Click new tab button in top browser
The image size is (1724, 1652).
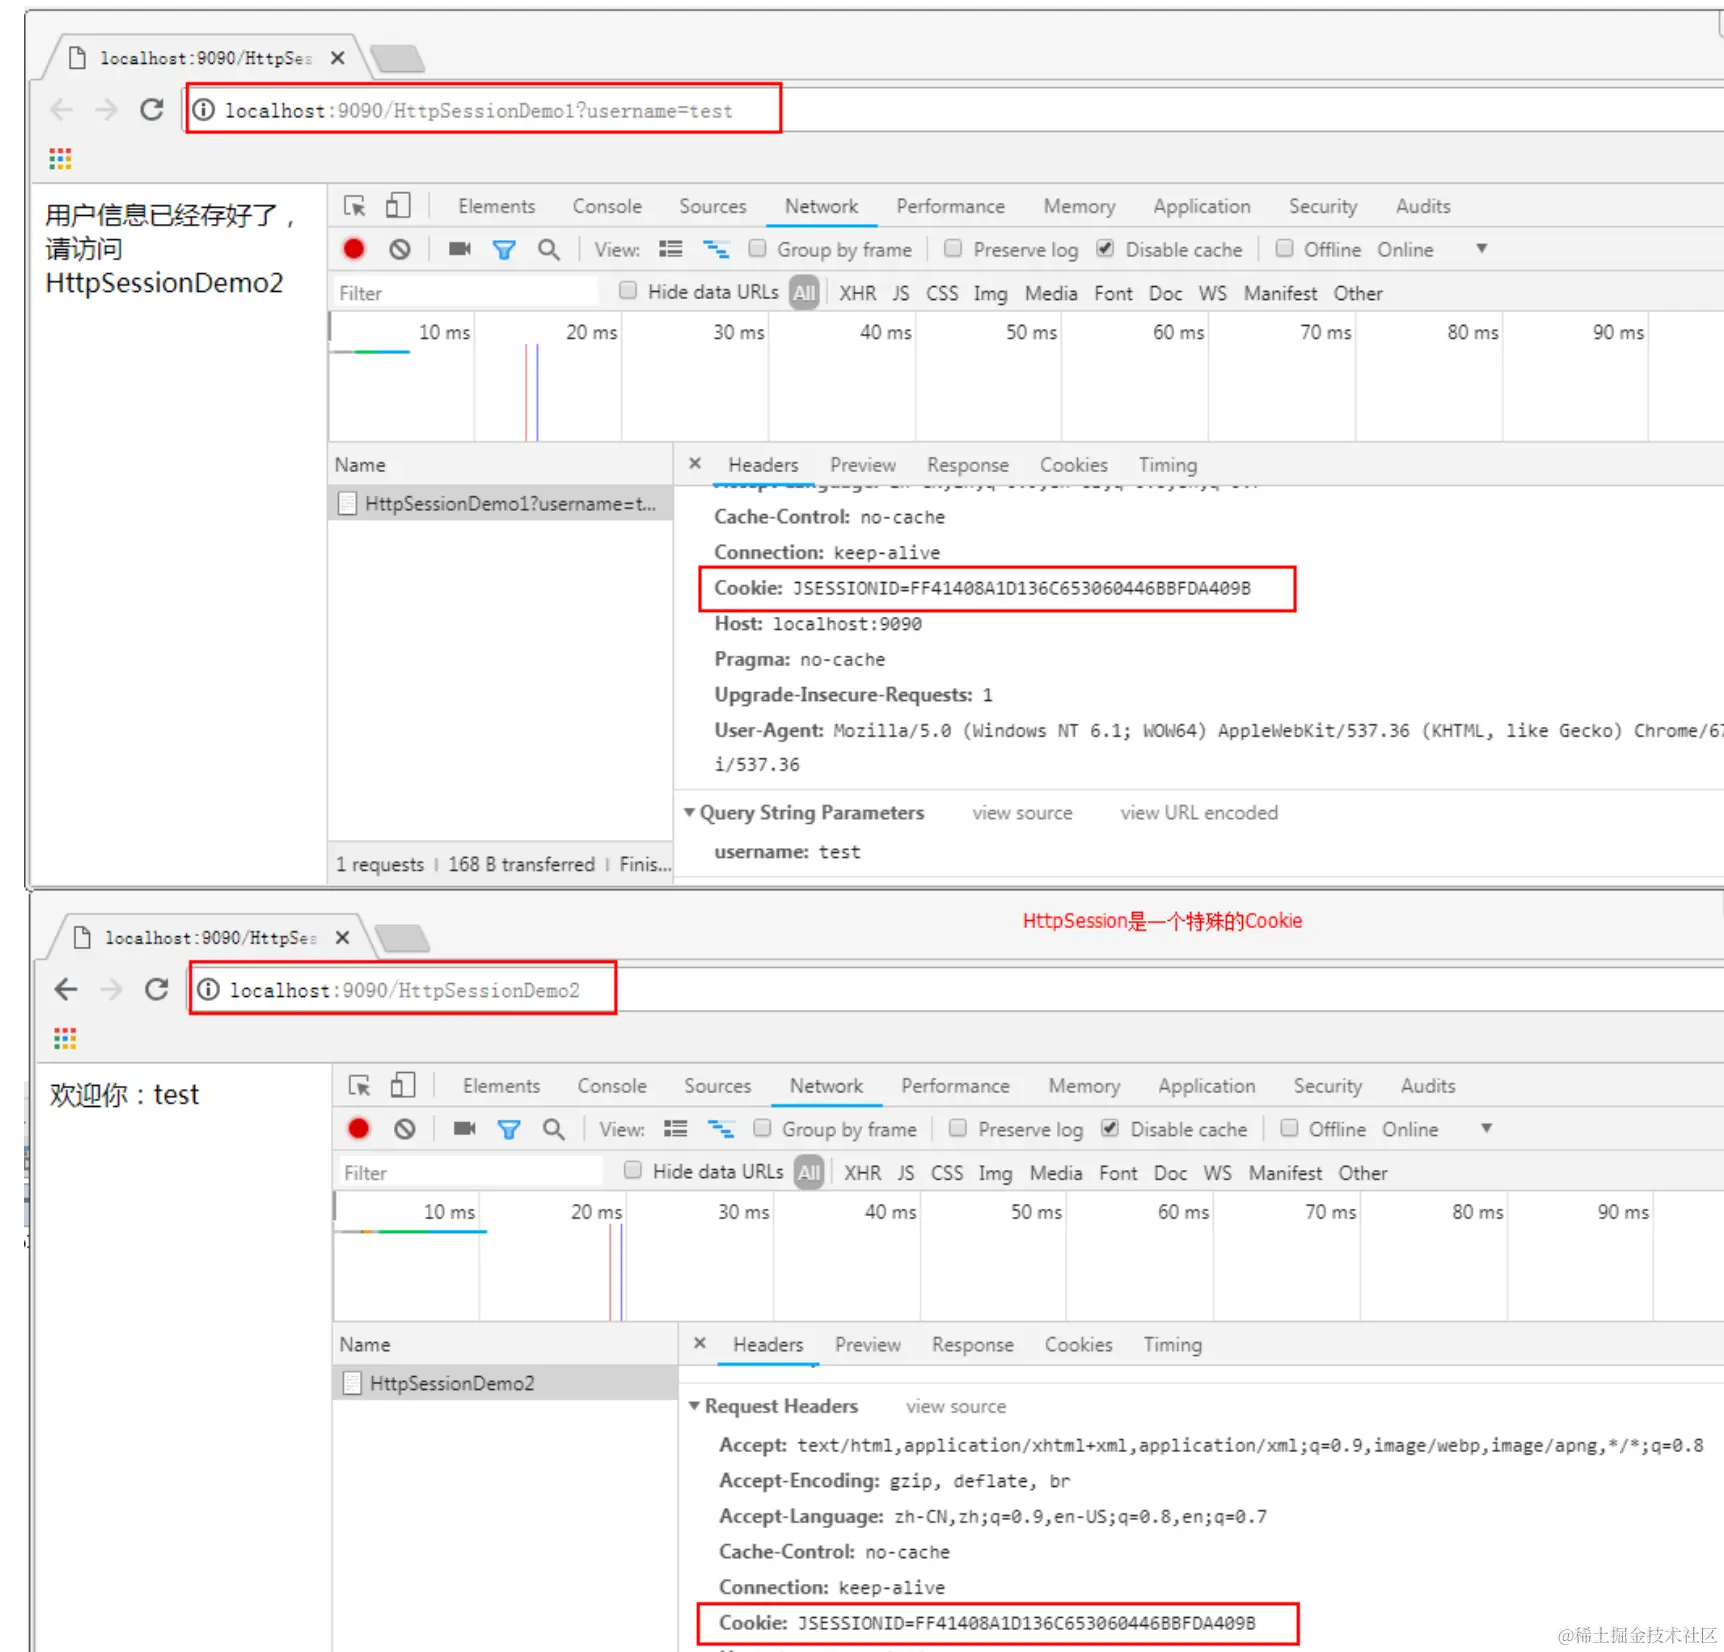(x=397, y=58)
